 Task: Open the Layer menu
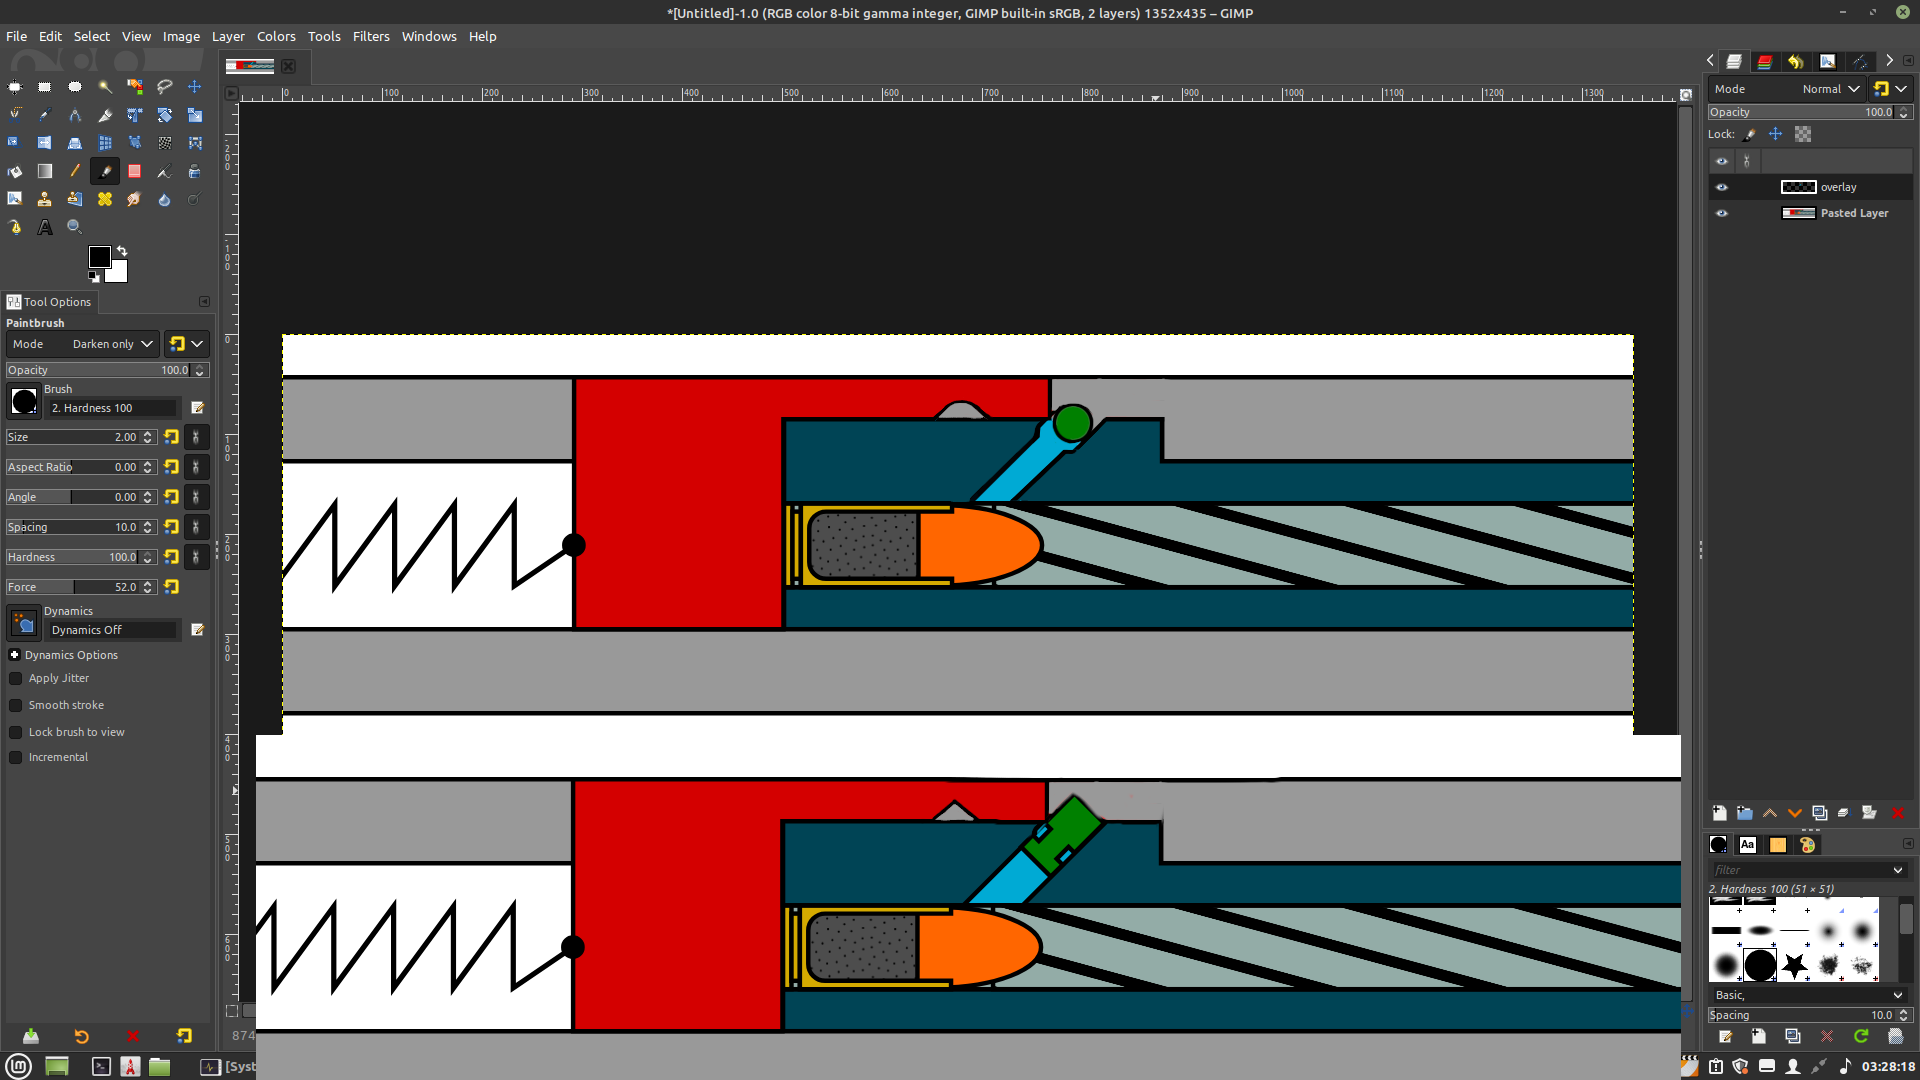228,36
